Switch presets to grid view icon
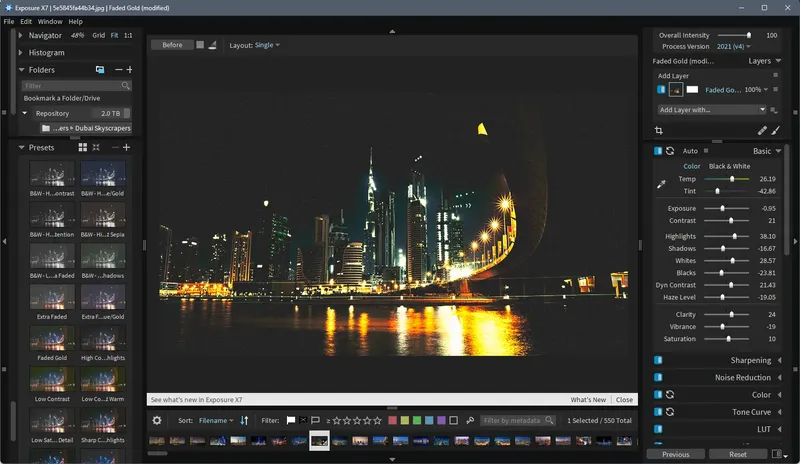Viewport: 800px width, 464px height. pos(83,148)
